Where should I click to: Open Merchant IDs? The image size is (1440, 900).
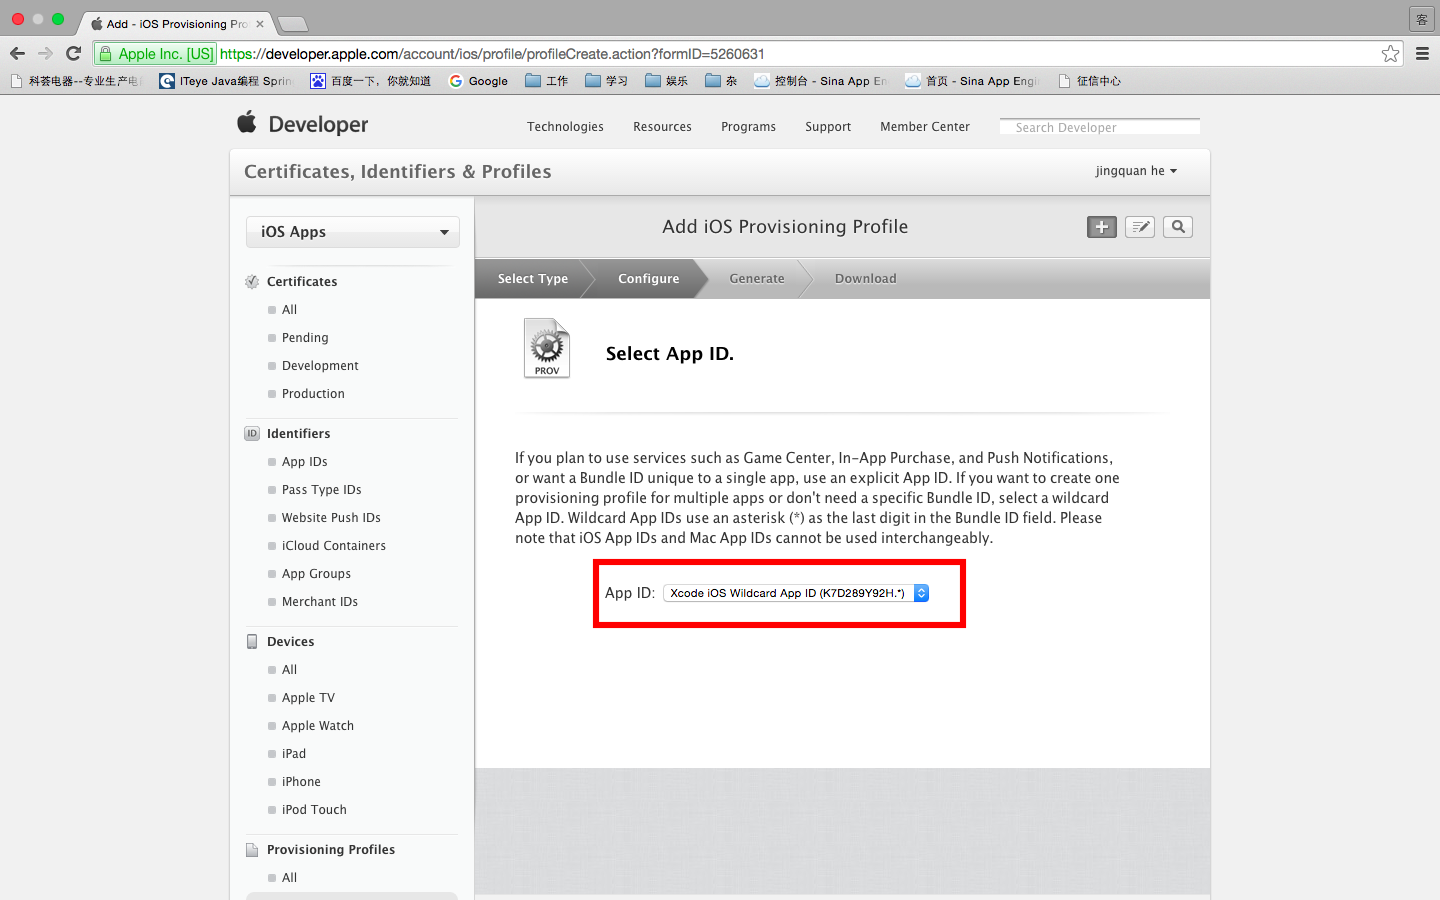point(320,602)
